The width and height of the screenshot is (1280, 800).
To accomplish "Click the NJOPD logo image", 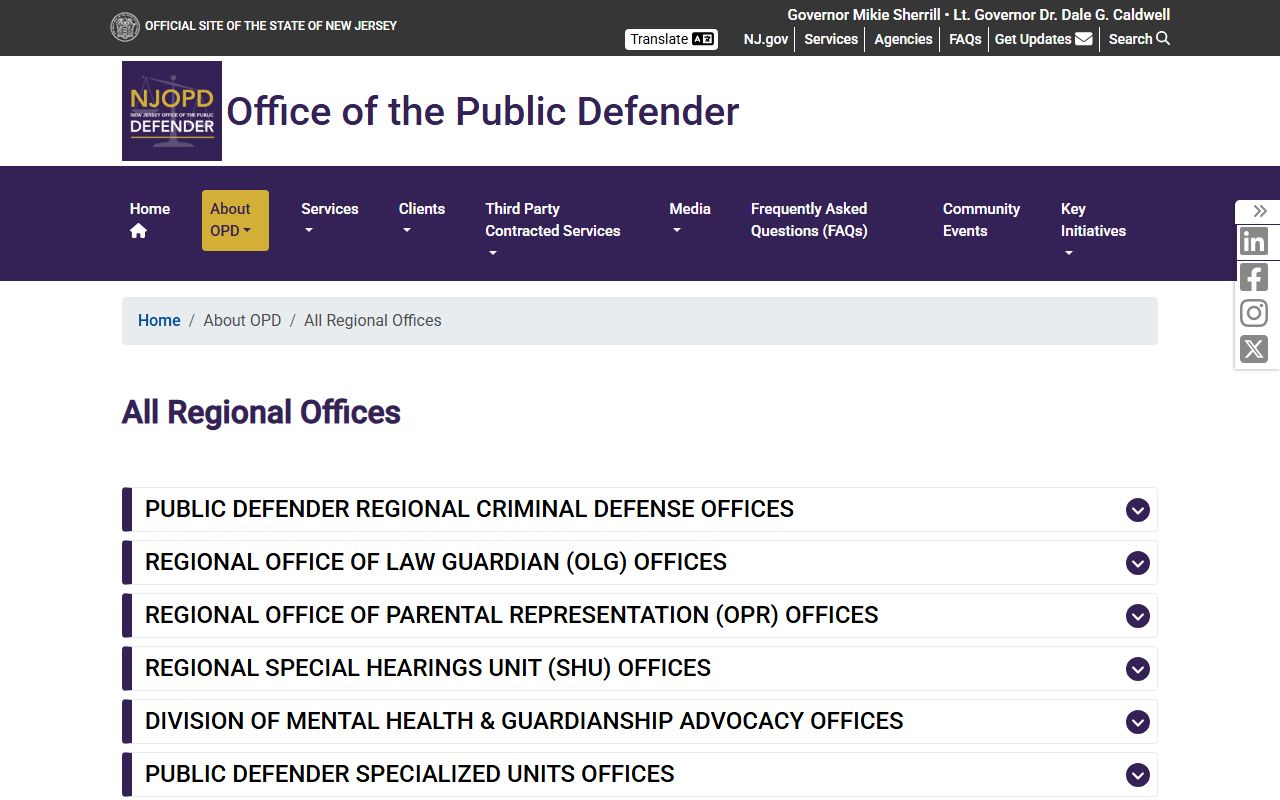I will pos(172,111).
